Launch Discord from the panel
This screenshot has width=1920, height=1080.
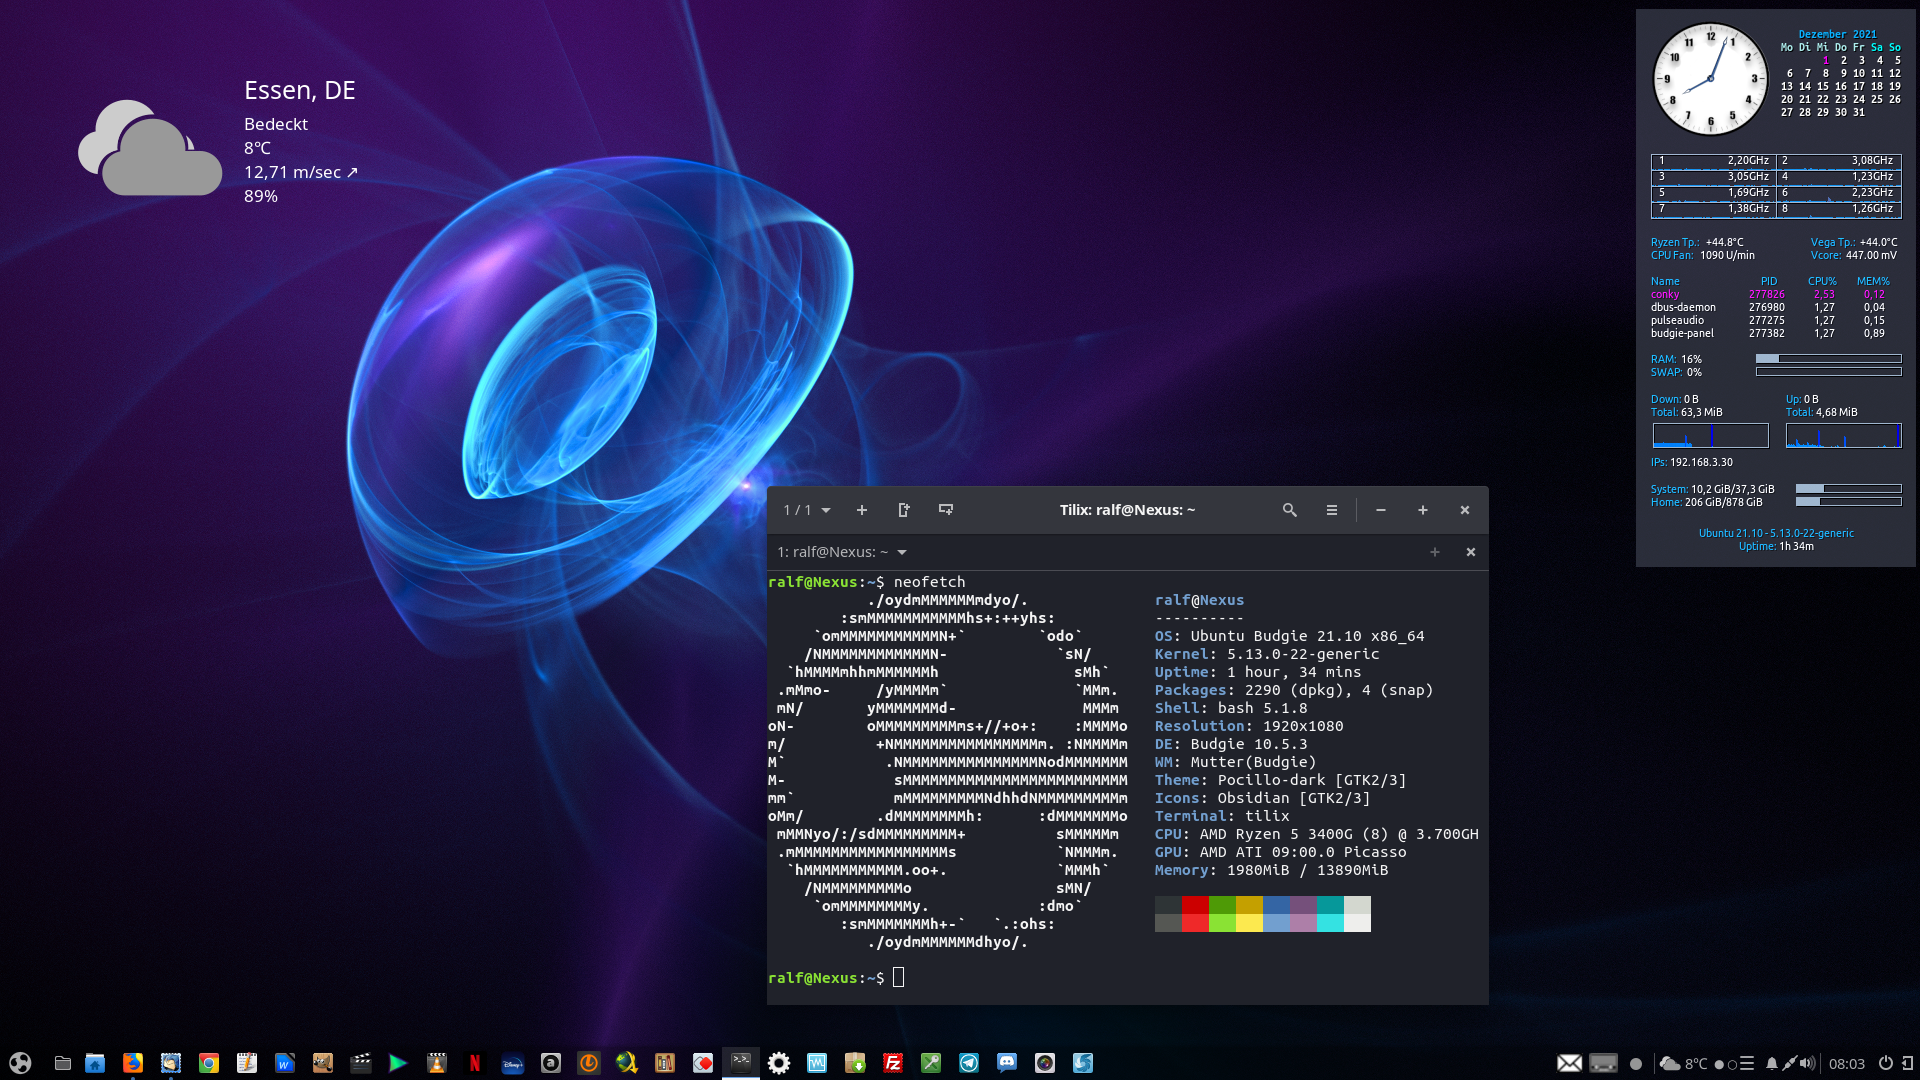tap(1007, 1063)
